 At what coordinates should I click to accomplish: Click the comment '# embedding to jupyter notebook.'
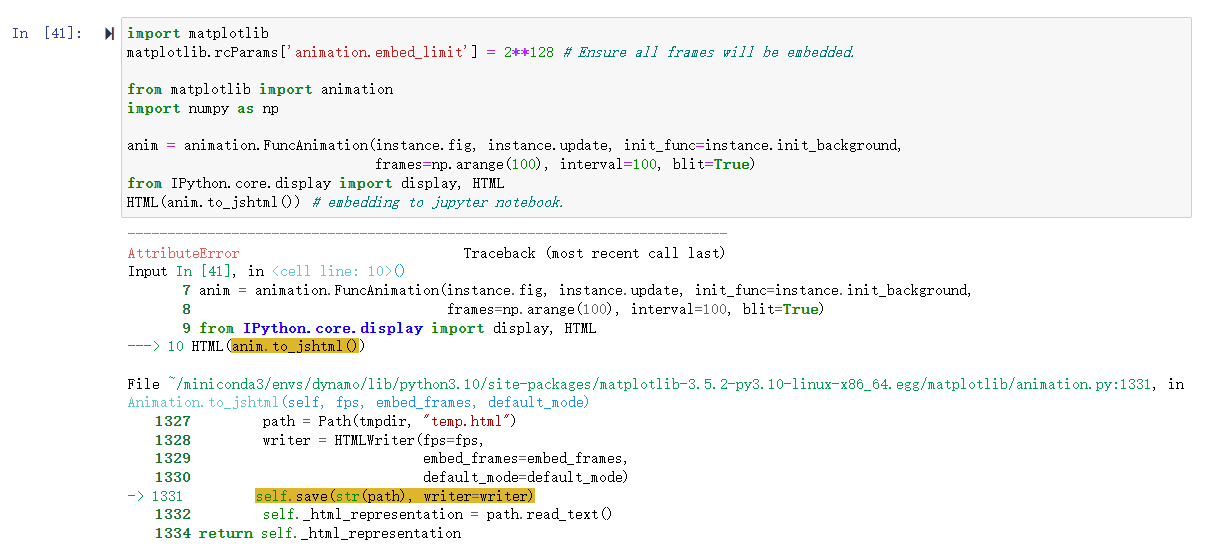(x=438, y=202)
